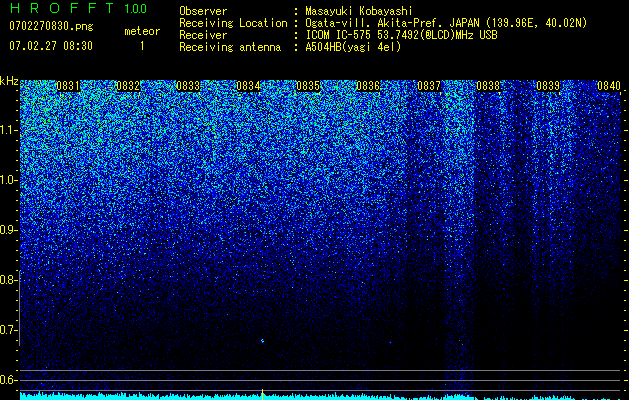Viewport: 629px width, 400px height.
Task: Click the 1.1 kHz axis label
Action: 9,130
